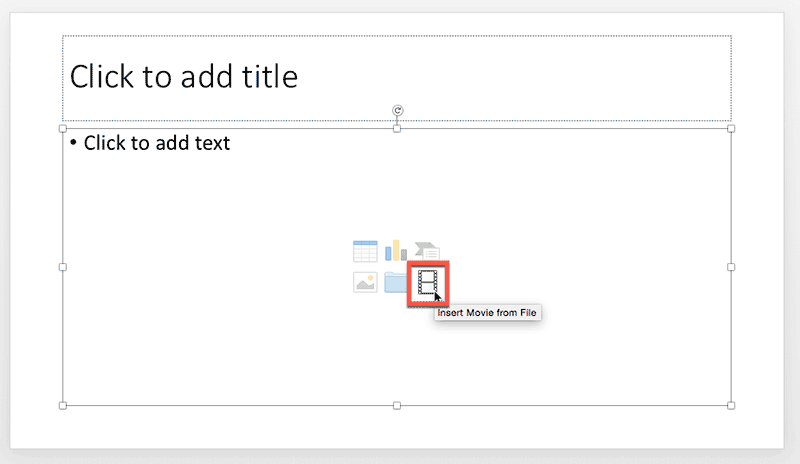Click the Insert Movie from File icon
The width and height of the screenshot is (800, 464).
(x=428, y=282)
